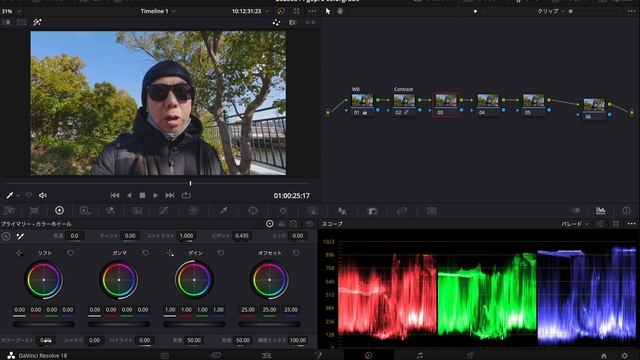Open the Motion Effects palette icon
Screen dimensions: 640x360
[x=137, y=211]
